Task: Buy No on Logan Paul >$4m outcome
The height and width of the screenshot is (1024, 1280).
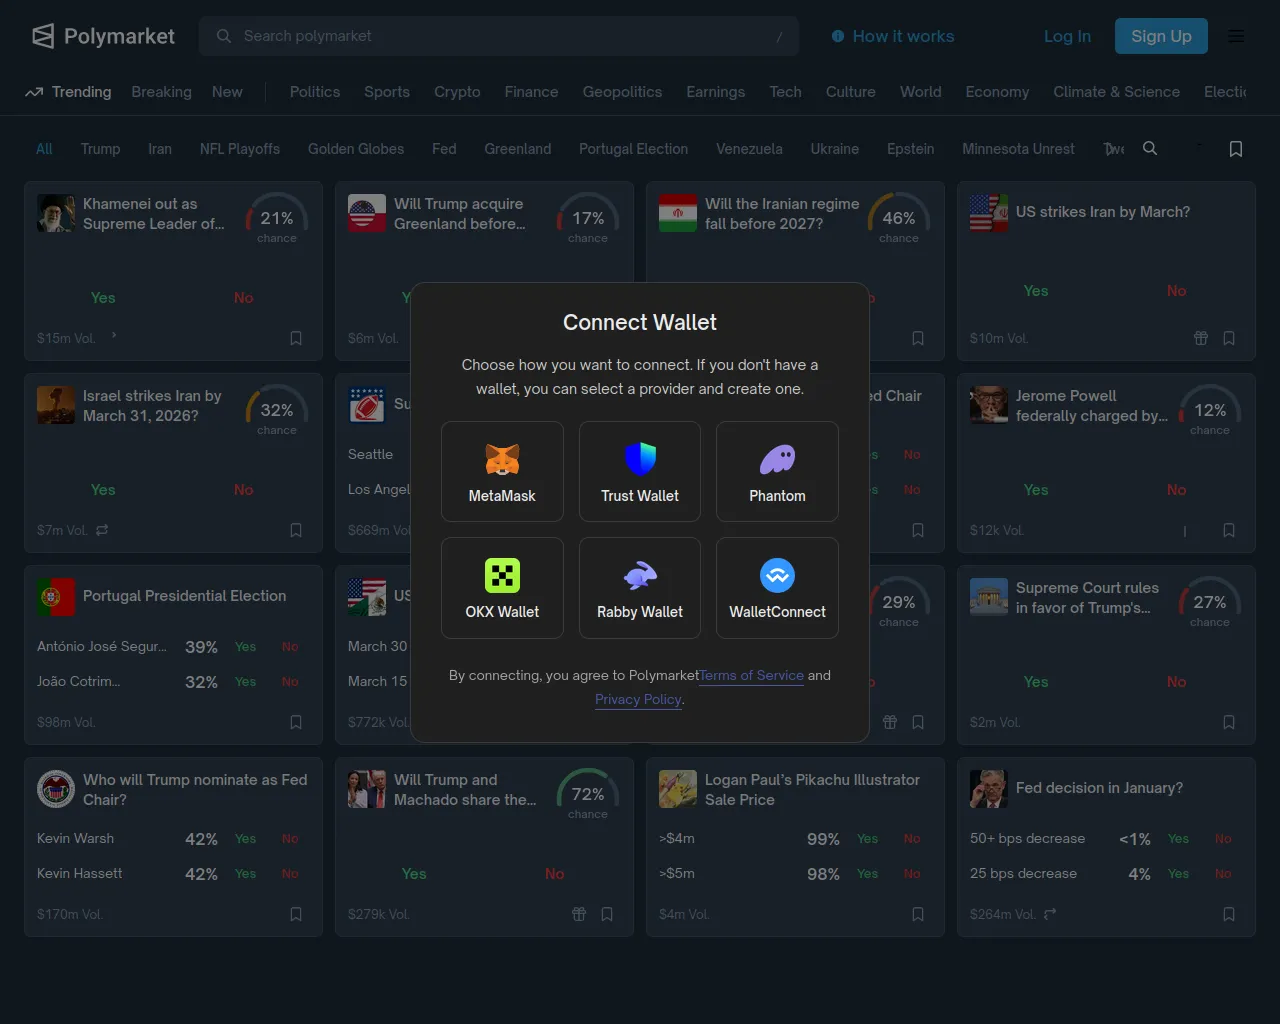Action: click(912, 839)
